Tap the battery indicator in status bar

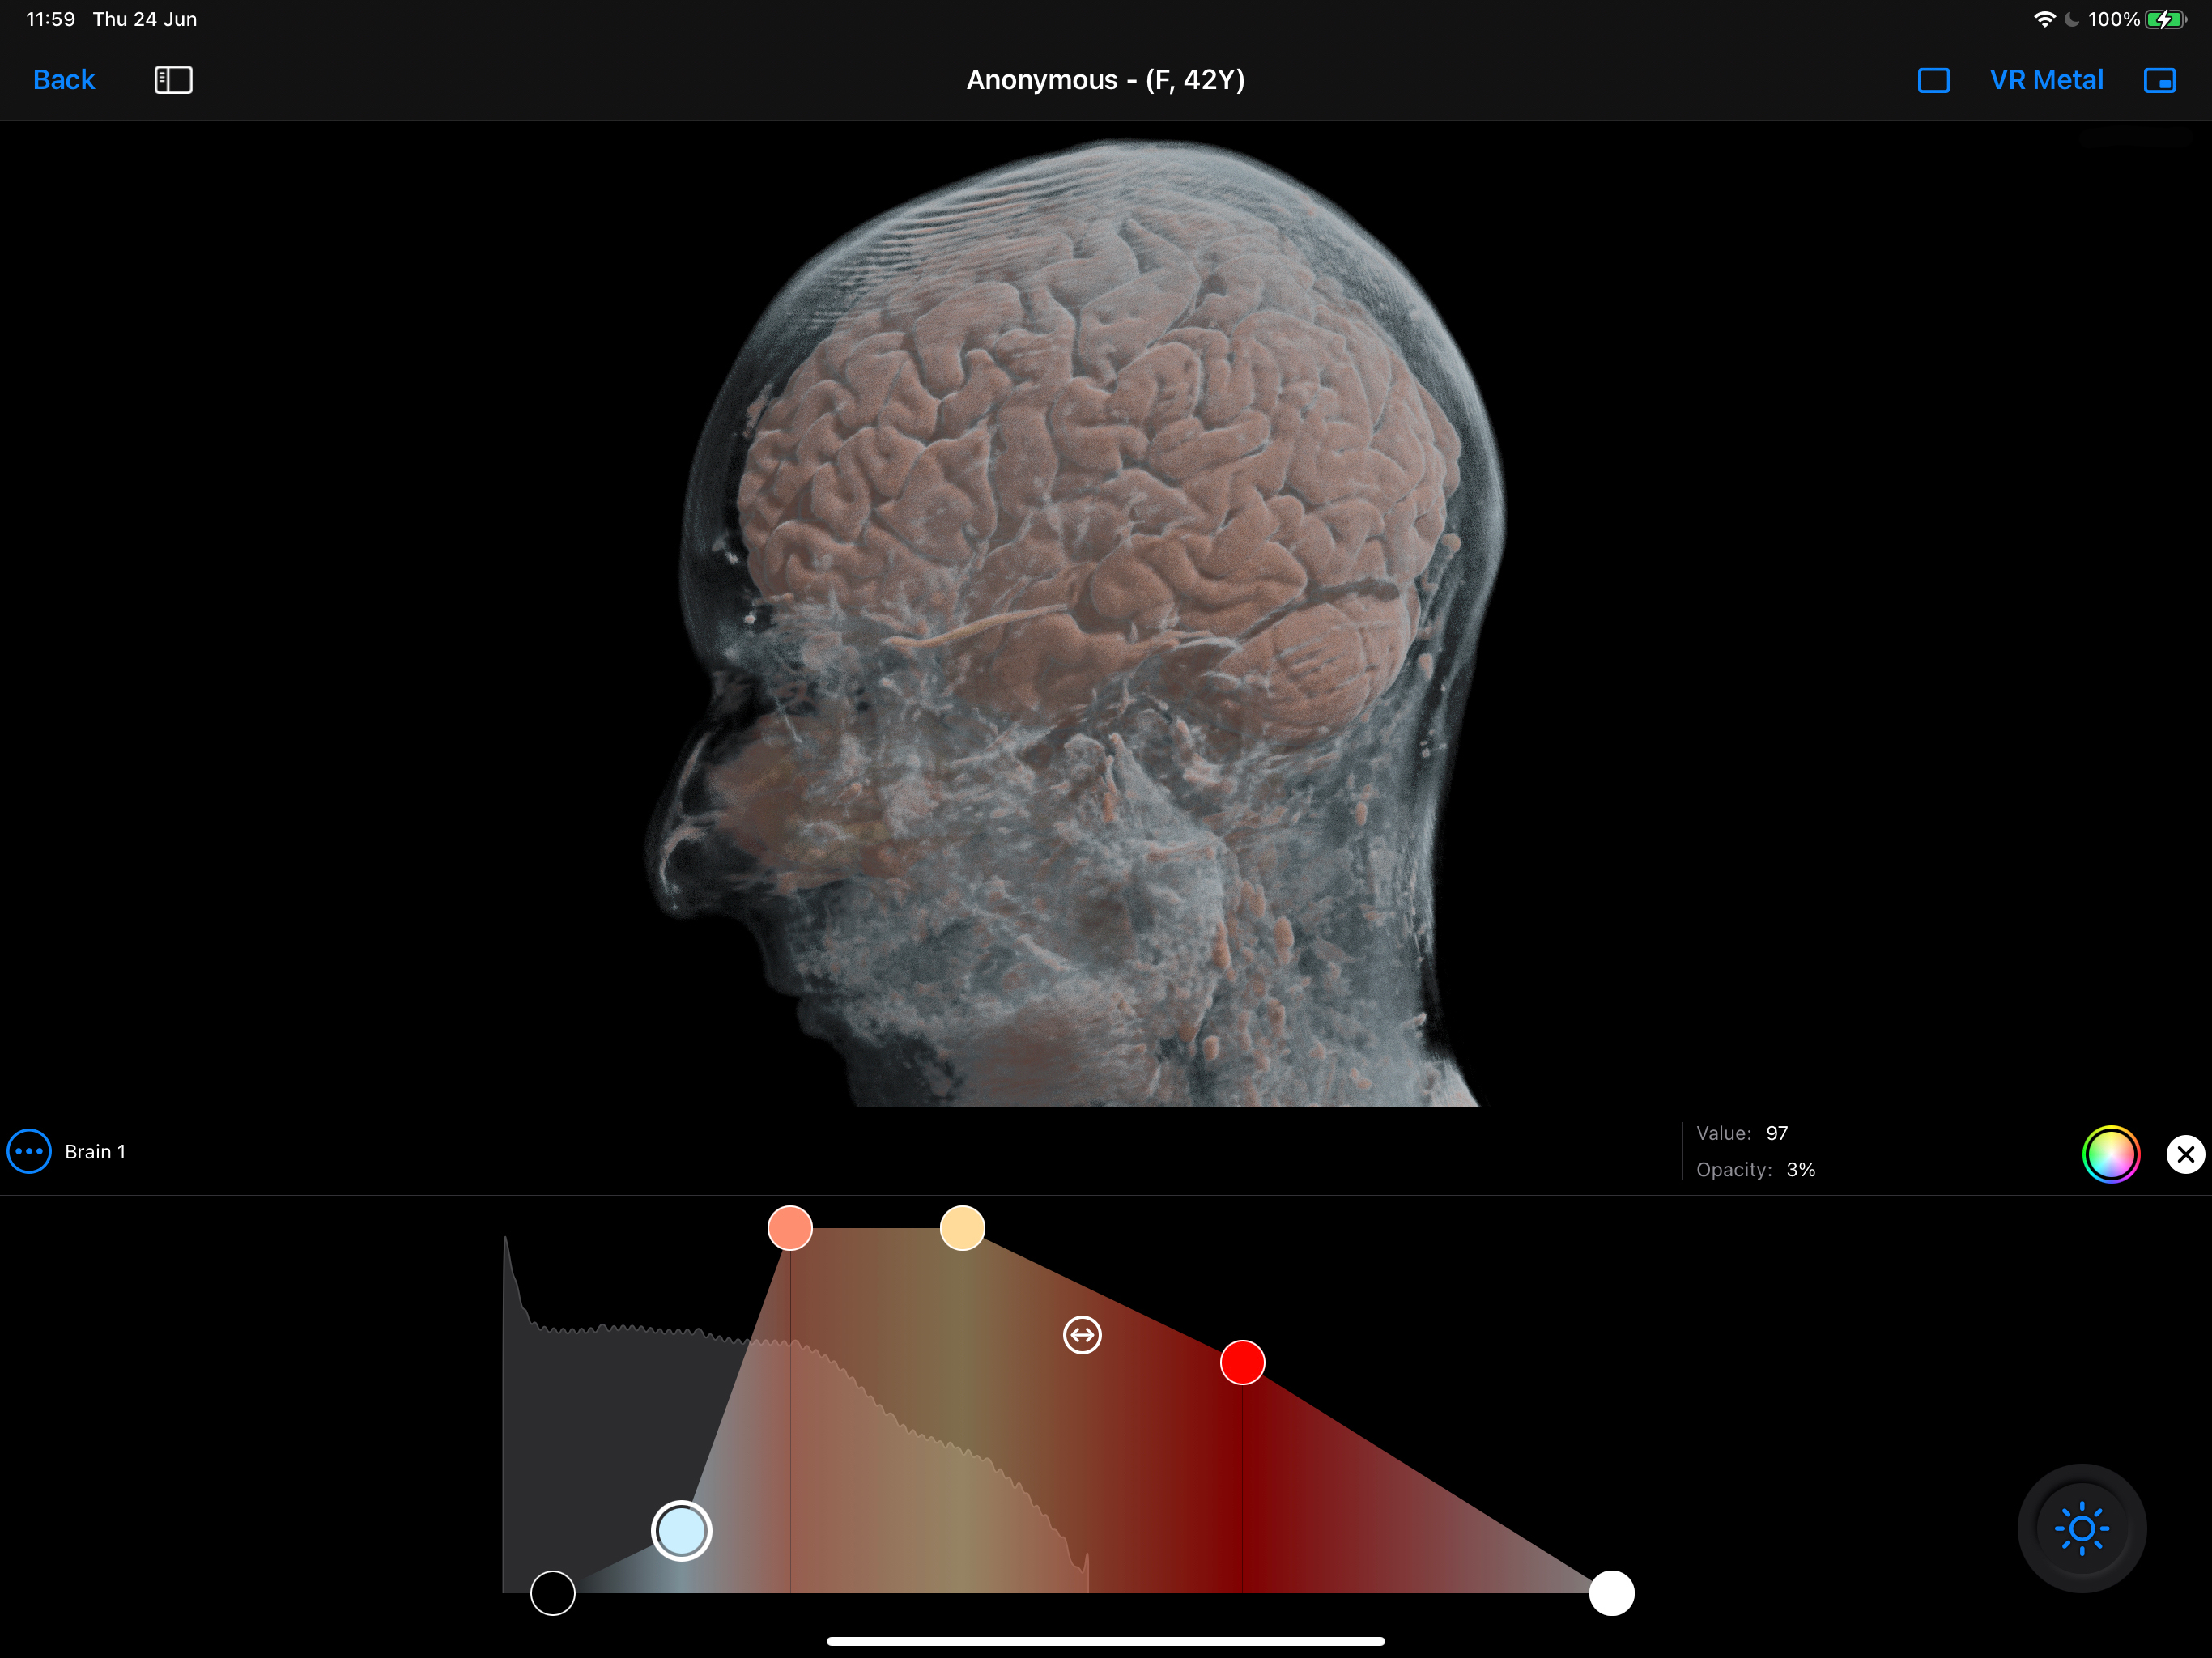(x=2164, y=19)
